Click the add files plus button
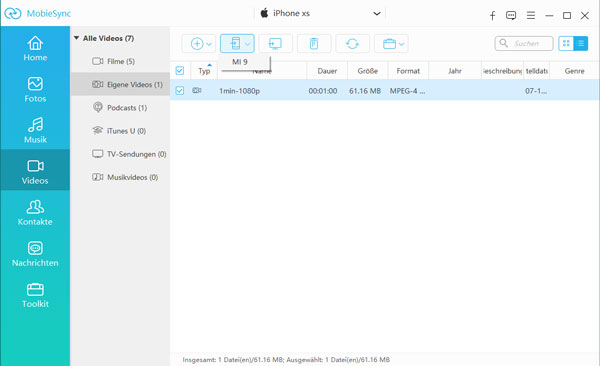Screen dimensions: 600x366 pos(197,44)
